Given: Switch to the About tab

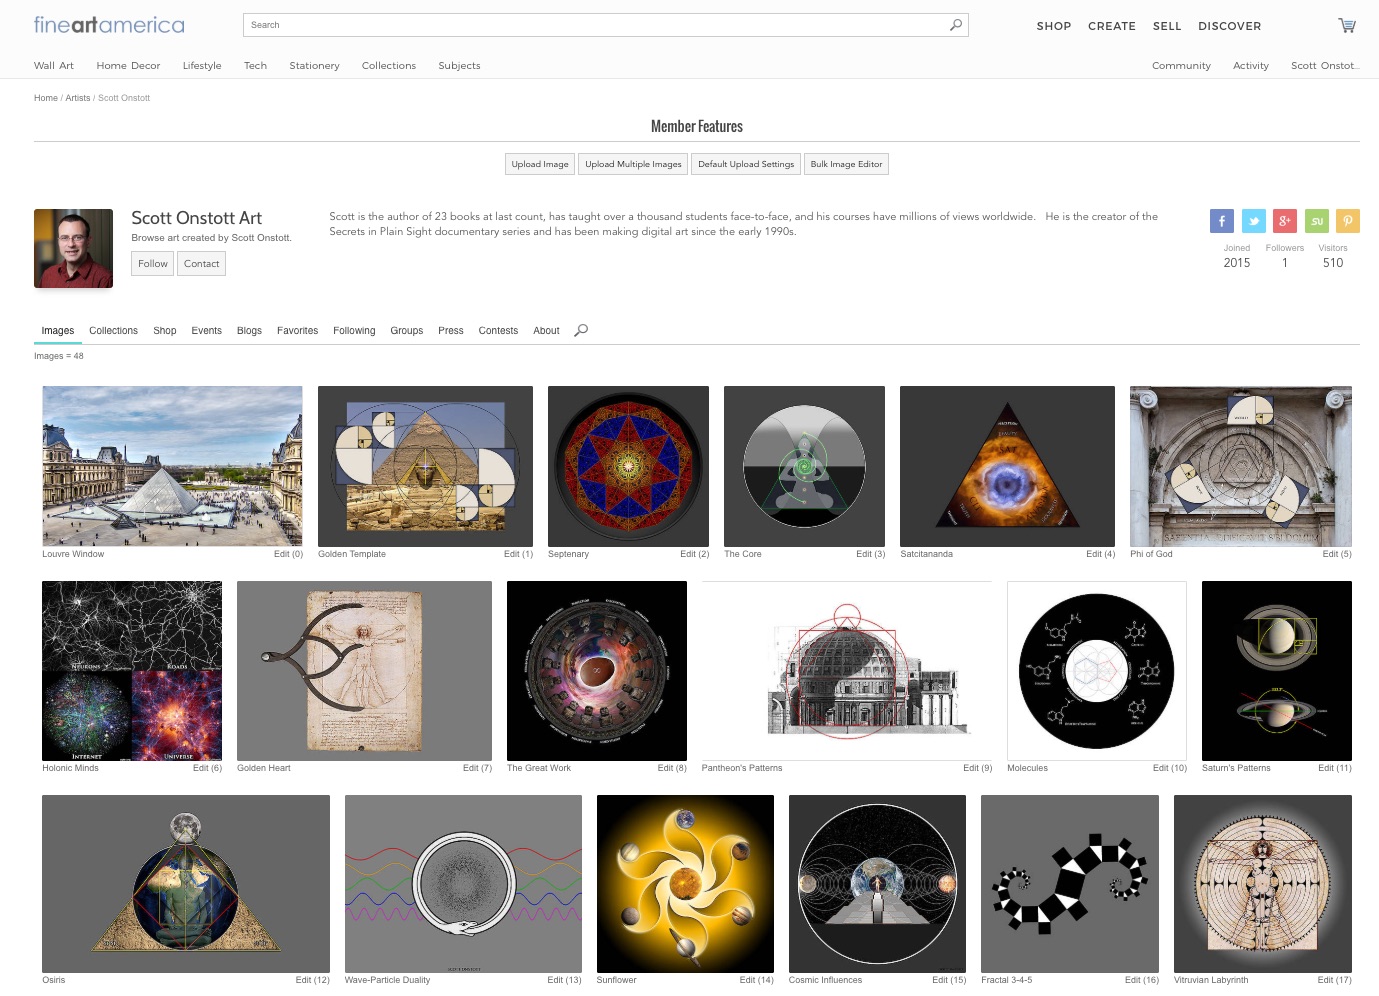Looking at the screenshot, I should coord(546,331).
